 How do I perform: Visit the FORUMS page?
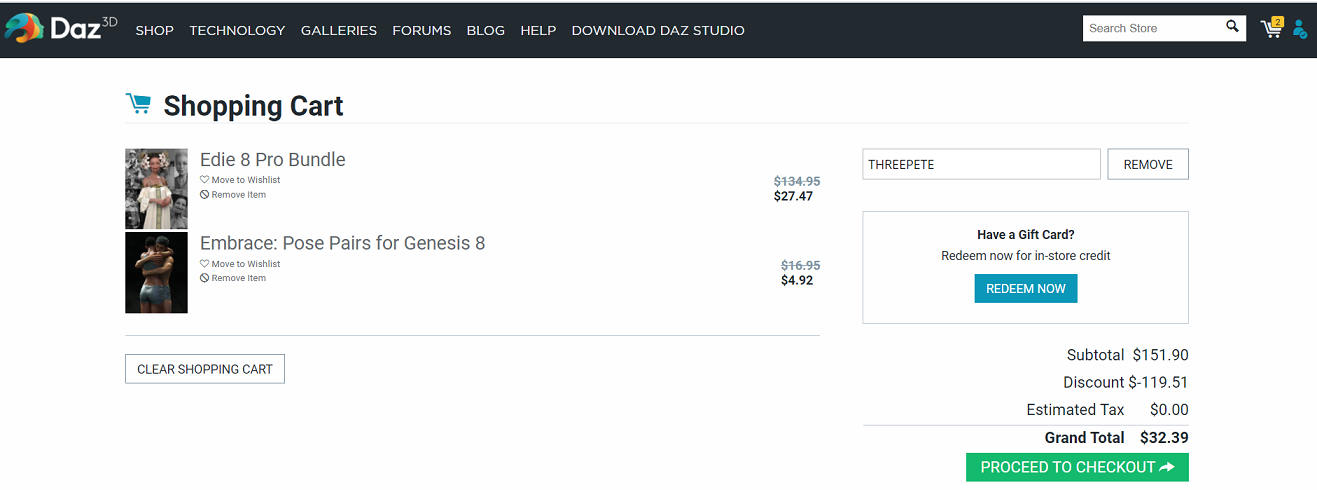point(421,30)
